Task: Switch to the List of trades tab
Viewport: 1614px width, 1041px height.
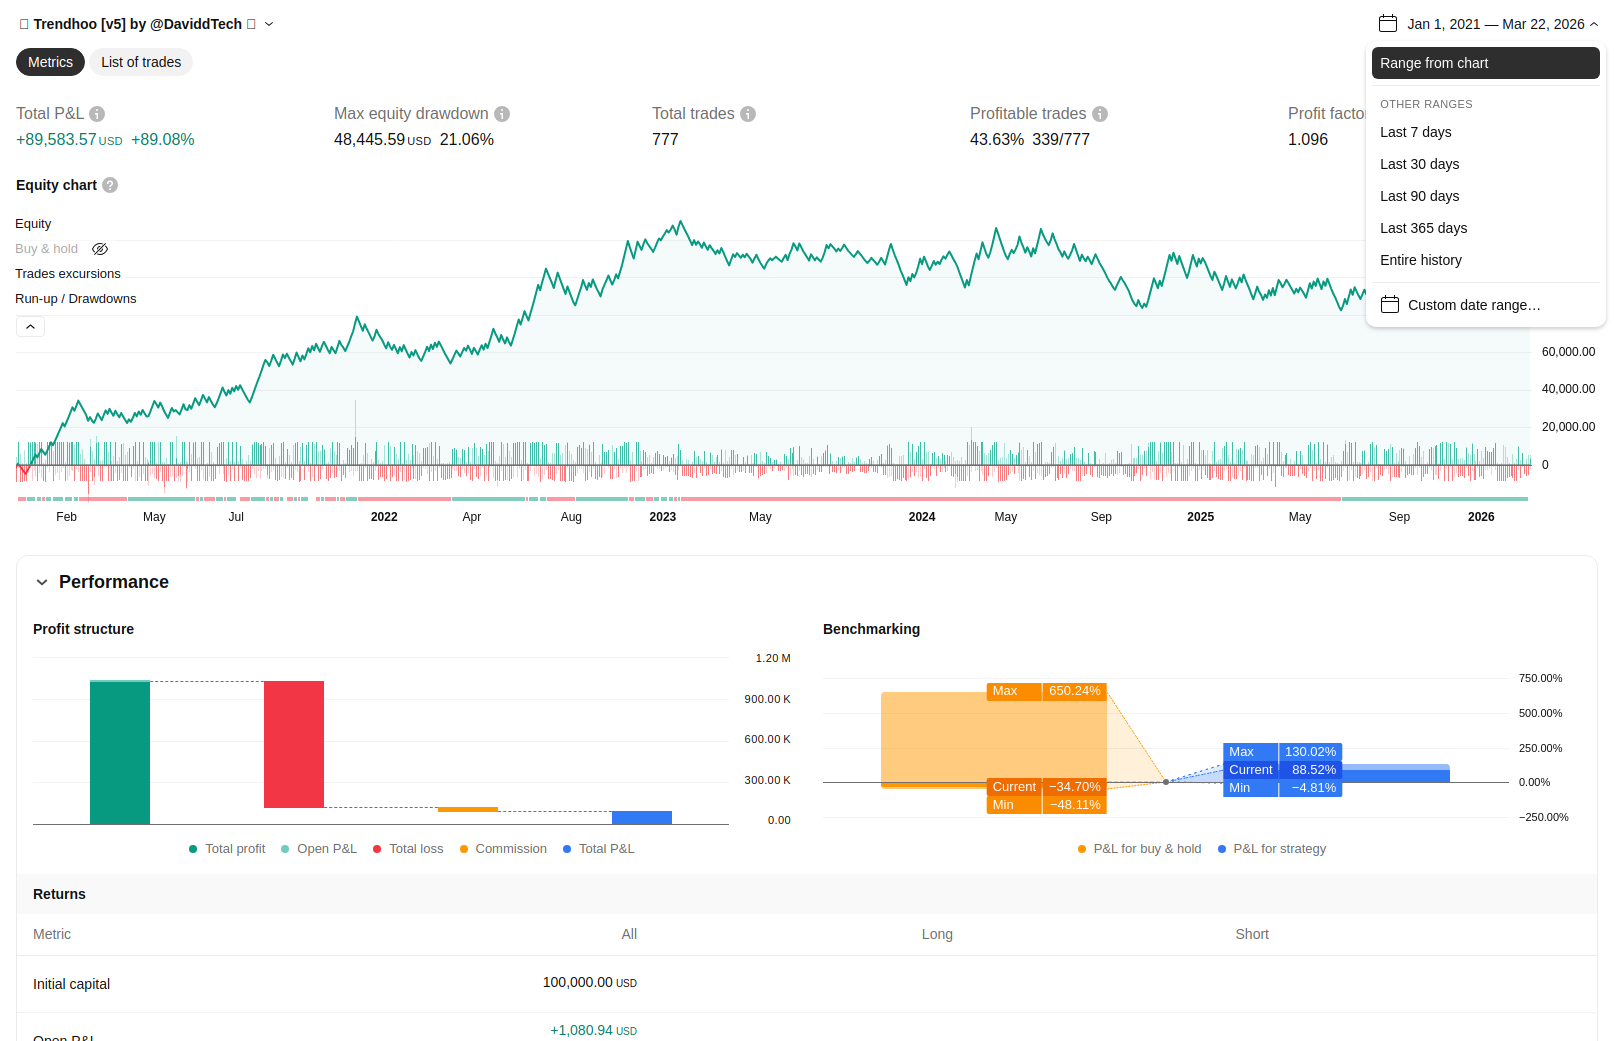Action: [141, 62]
